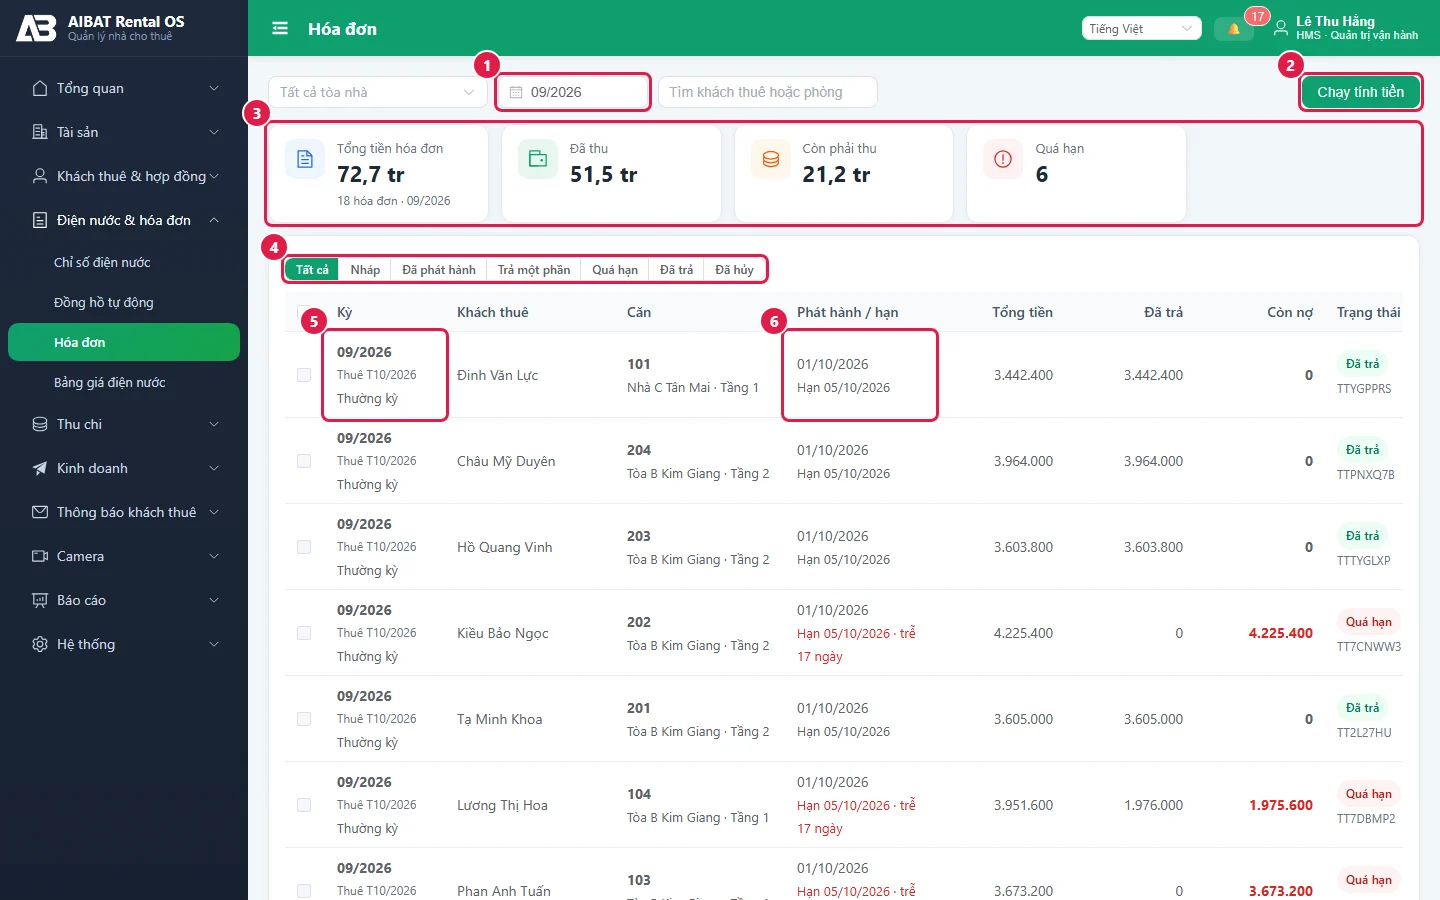1440x900 pixels.
Task: Click the Kinh doanh paper-plane icon
Action: (40, 468)
